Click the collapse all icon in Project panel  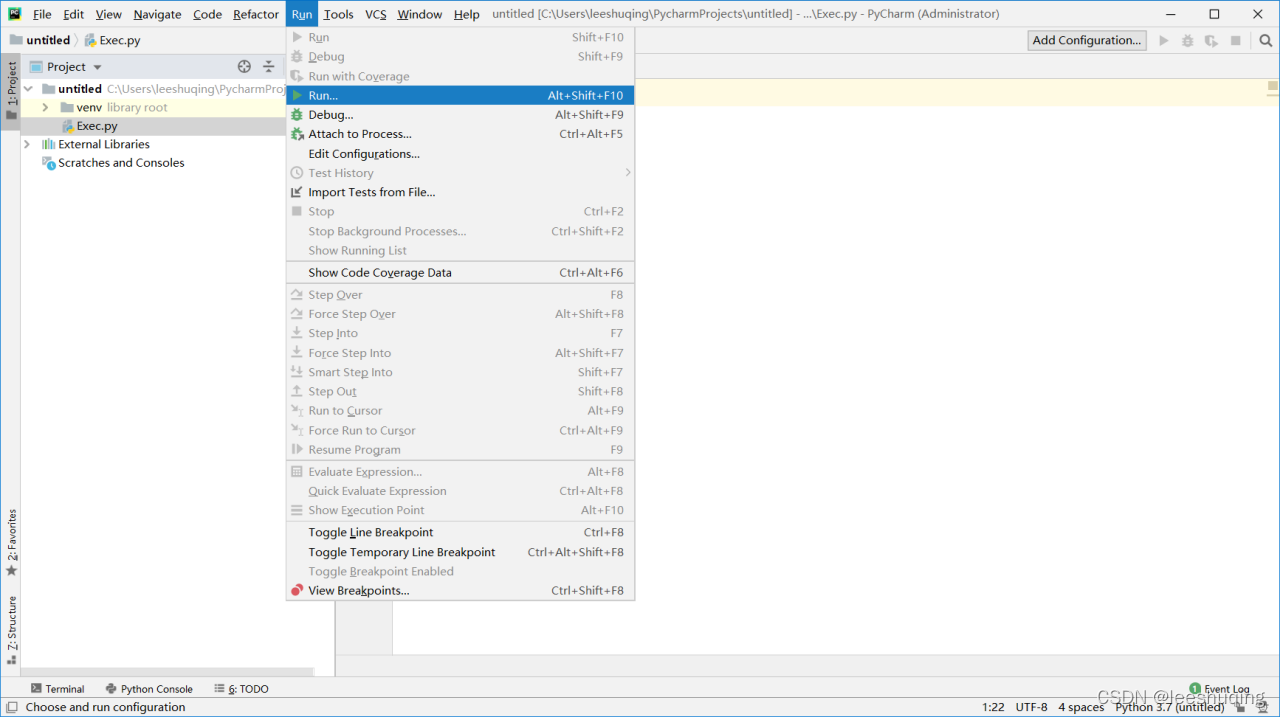[269, 67]
